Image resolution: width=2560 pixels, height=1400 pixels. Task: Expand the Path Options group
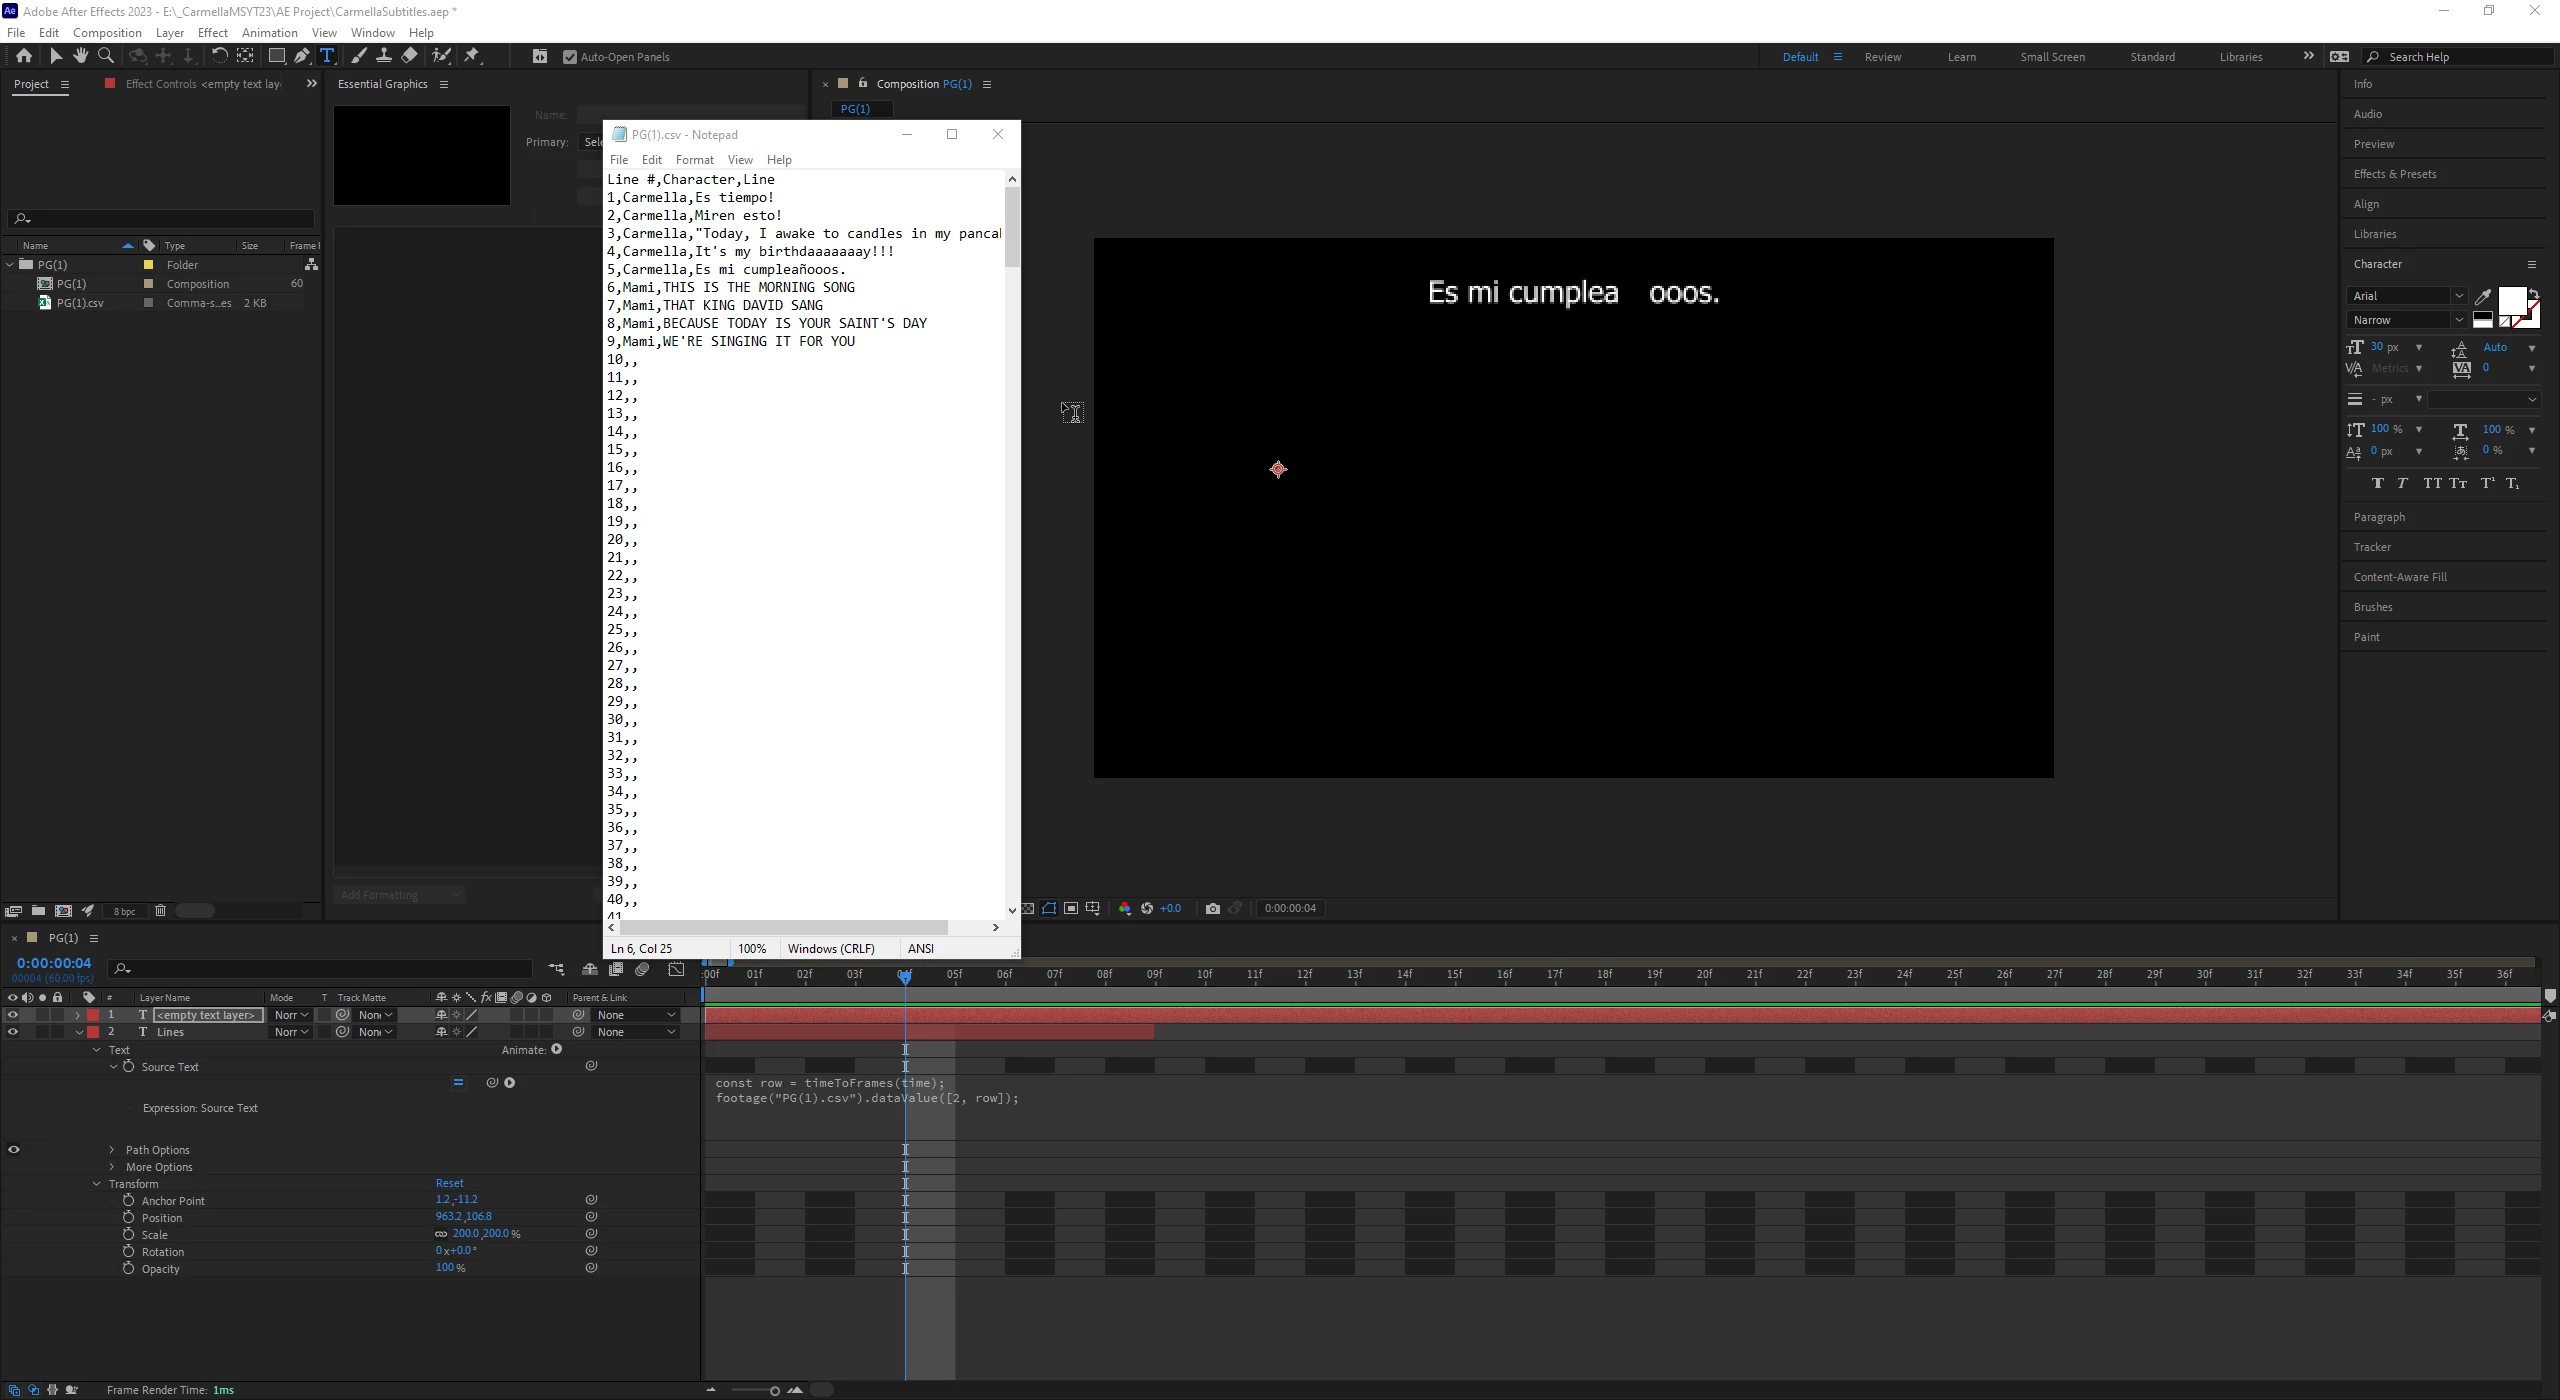112,1150
